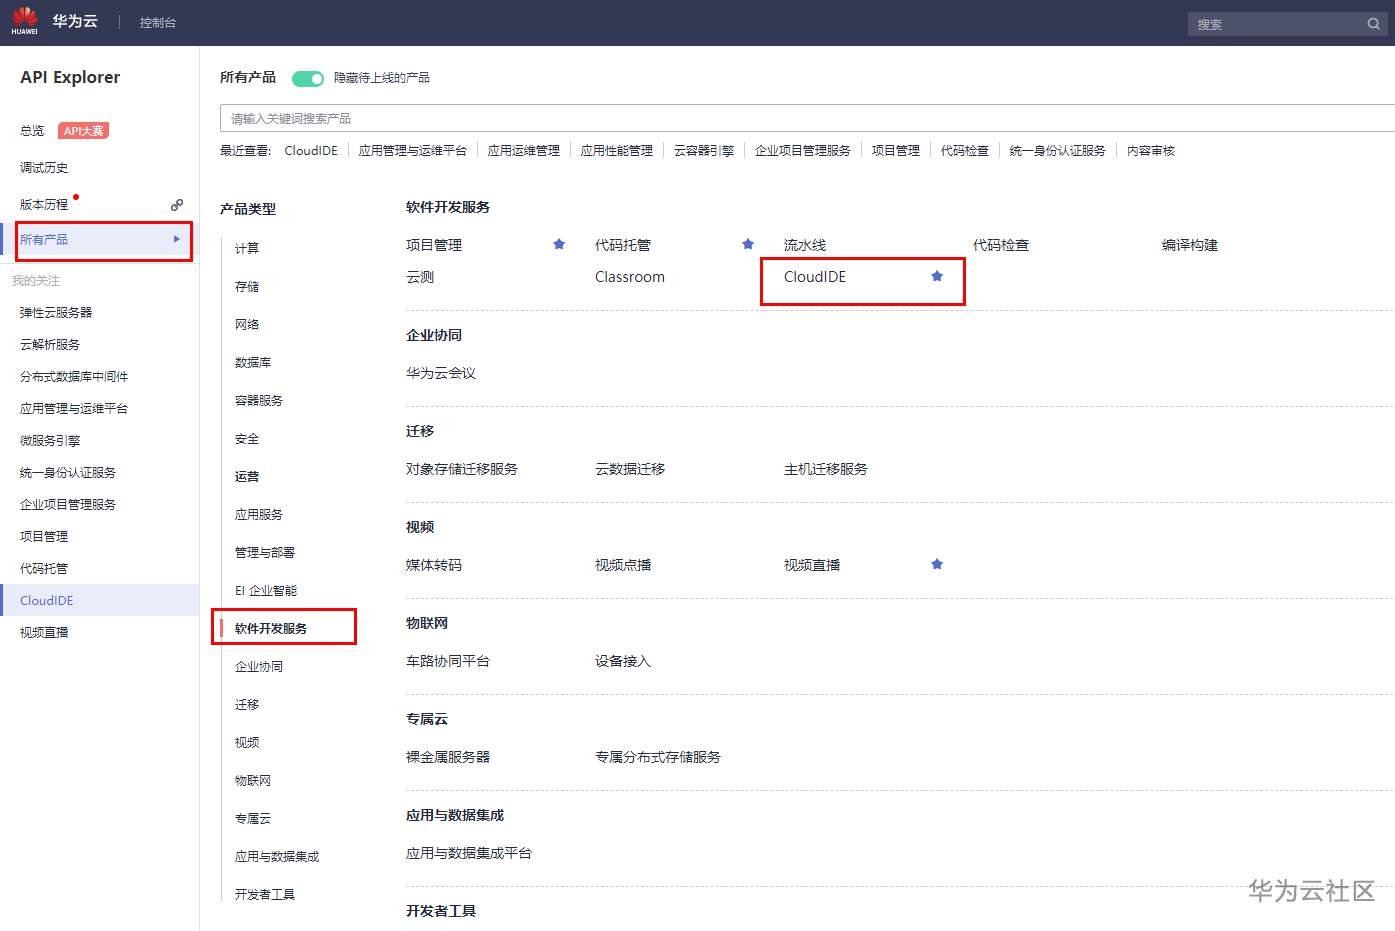Open recent item 应用运维管理

[524, 151]
